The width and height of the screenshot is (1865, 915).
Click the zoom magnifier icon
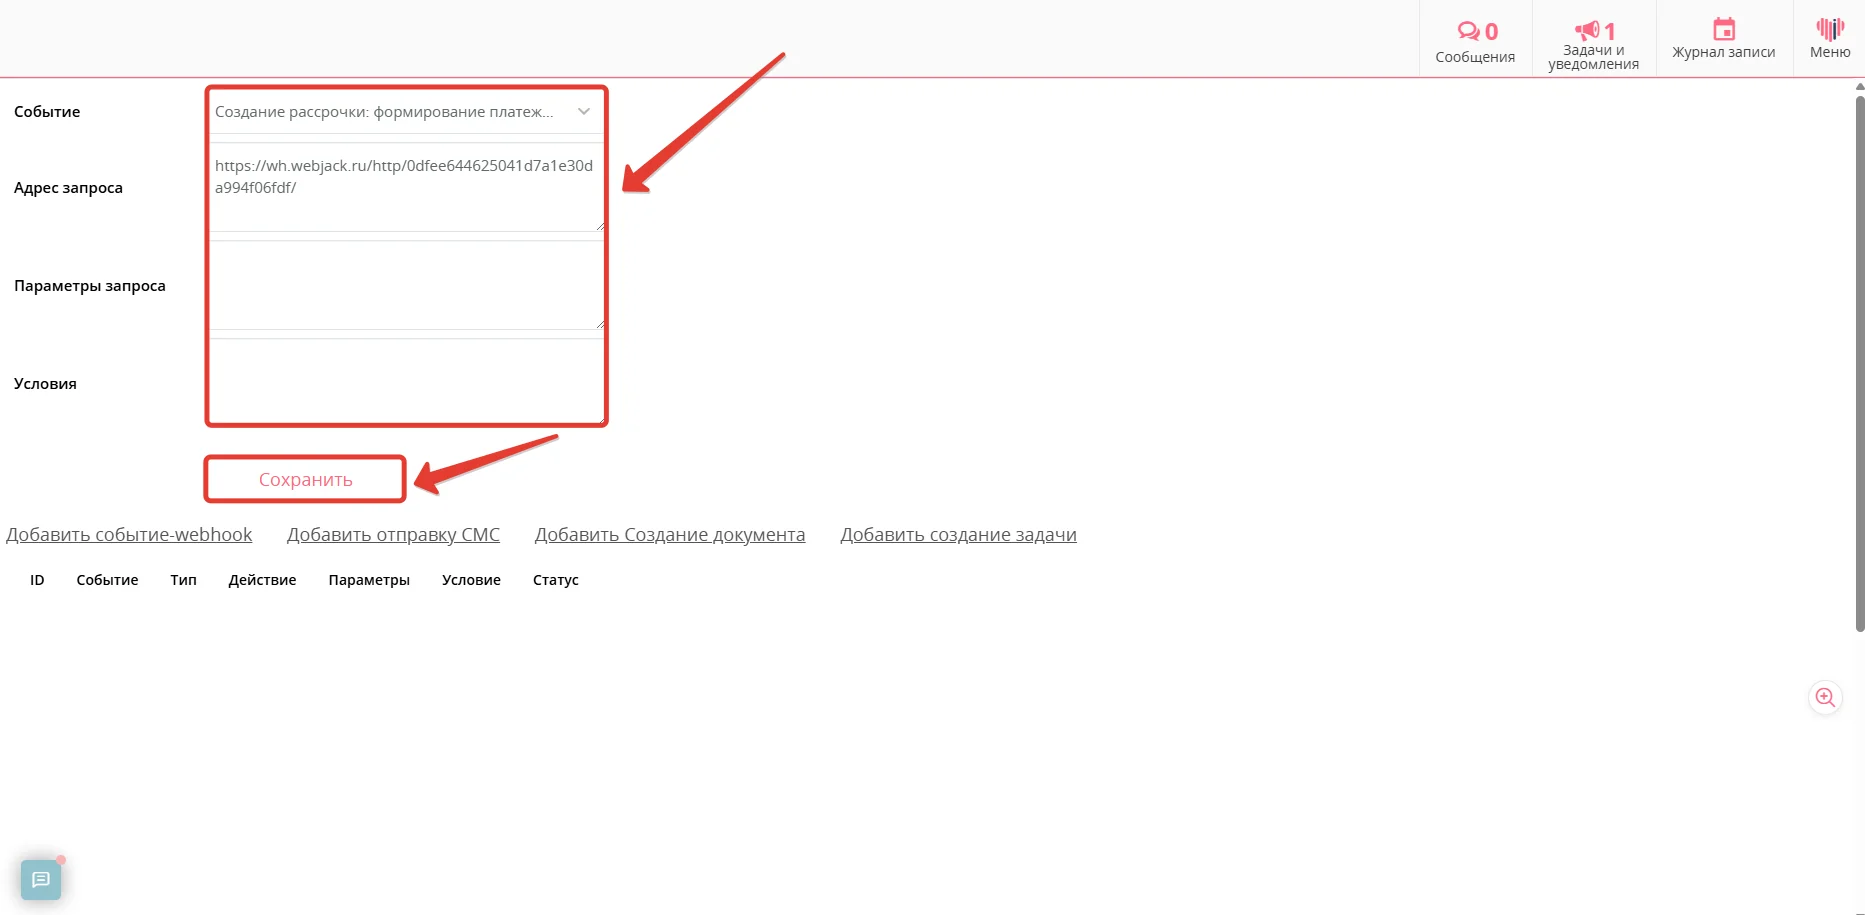(x=1825, y=697)
